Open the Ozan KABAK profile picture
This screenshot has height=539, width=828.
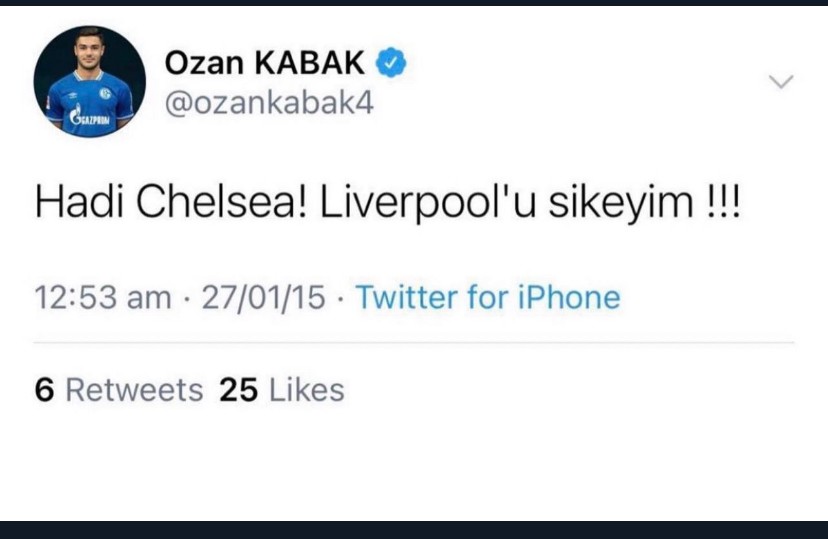(x=90, y=82)
